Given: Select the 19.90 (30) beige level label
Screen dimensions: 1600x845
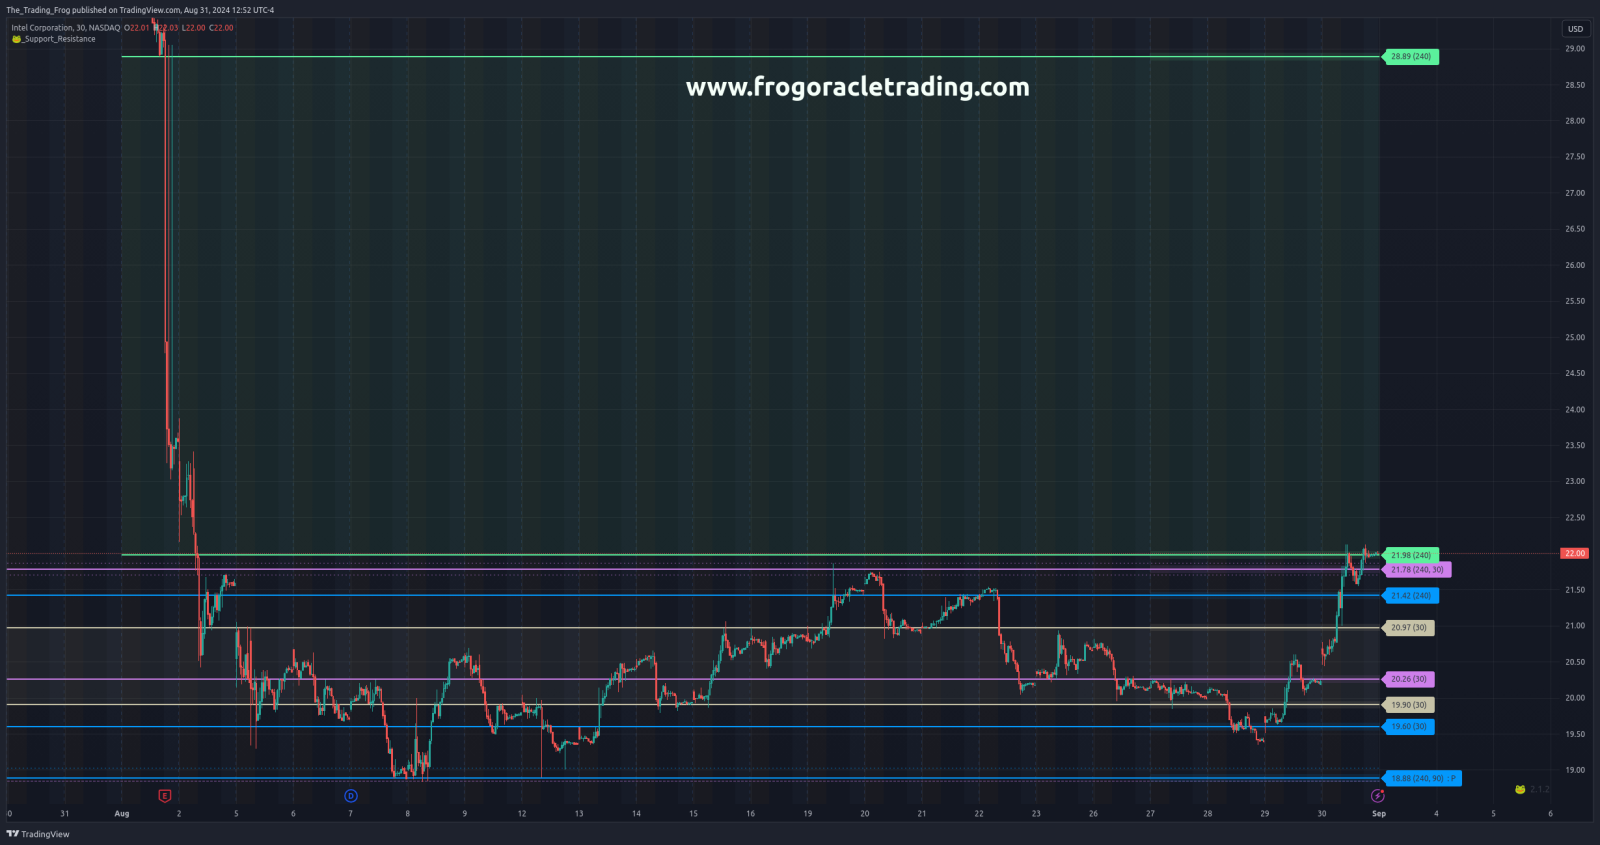Looking at the screenshot, I should (1408, 705).
